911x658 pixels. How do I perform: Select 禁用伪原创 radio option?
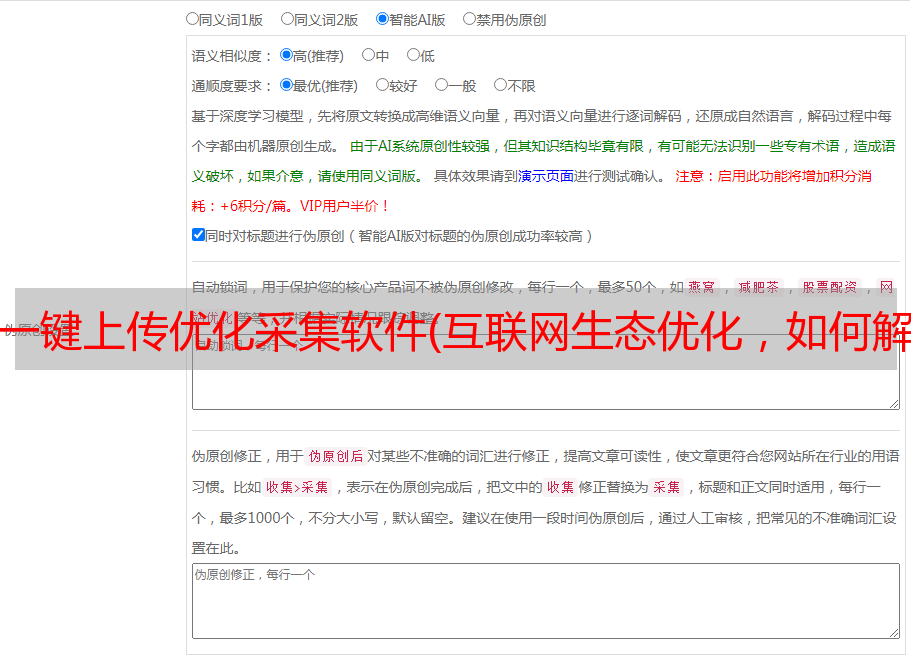[x=469, y=19]
